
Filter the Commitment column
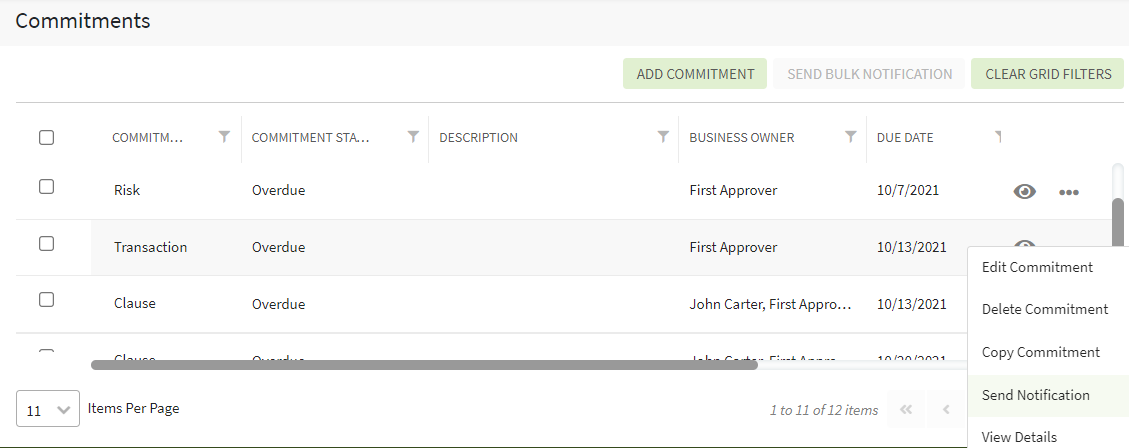click(x=224, y=137)
